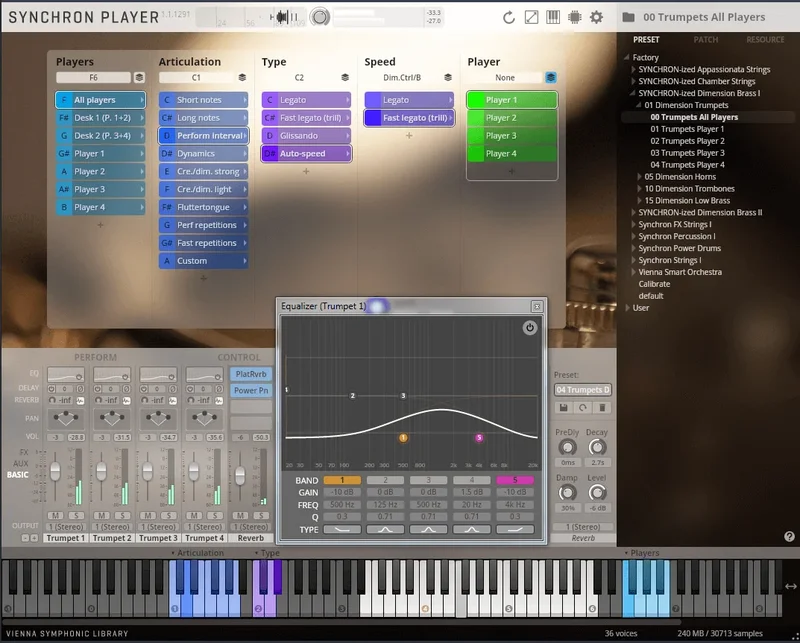Click the Trumpet 2 reverb waveform icon
This screenshot has height=643, width=800.
point(127,401)
